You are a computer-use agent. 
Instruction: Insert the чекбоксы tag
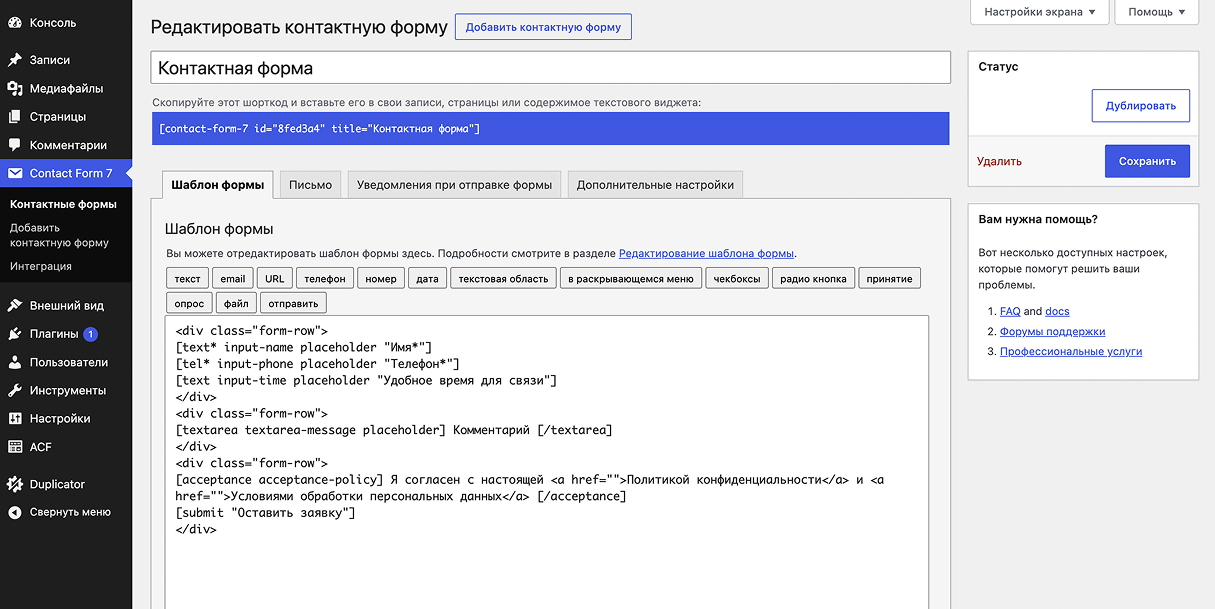pyautogui.click(x=737, y=278)
